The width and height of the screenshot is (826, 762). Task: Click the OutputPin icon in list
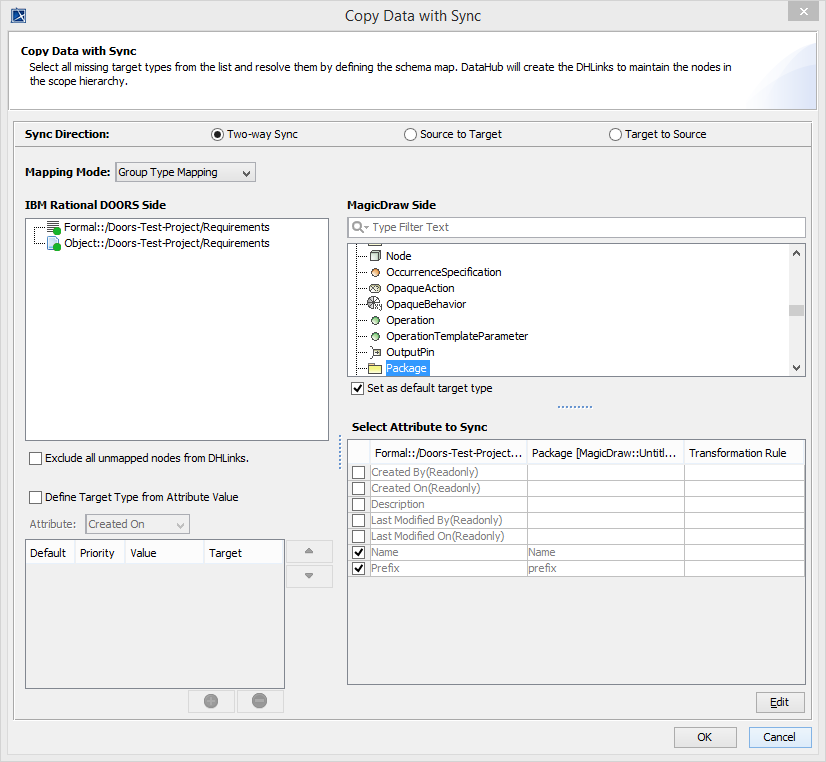[x=375, y=352]
